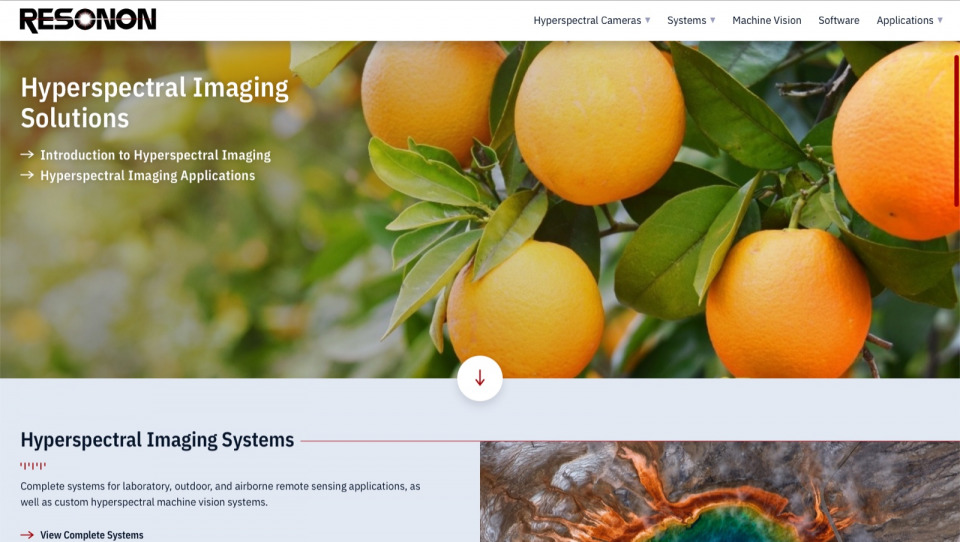Image resolution: width=960 pixels, height=542 pixels.
Task: Click arrow icon beside Introduction to Hyperspectral Imaging
Action: pyautogui.click(x=27, y=154)
